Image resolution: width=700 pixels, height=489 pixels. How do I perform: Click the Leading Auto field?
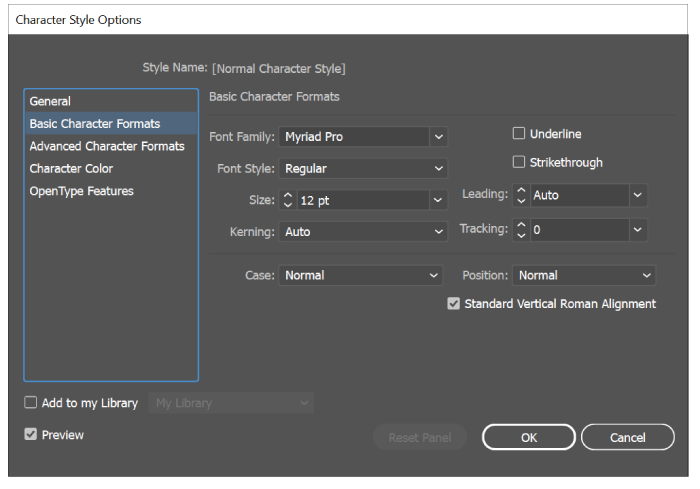580,195
